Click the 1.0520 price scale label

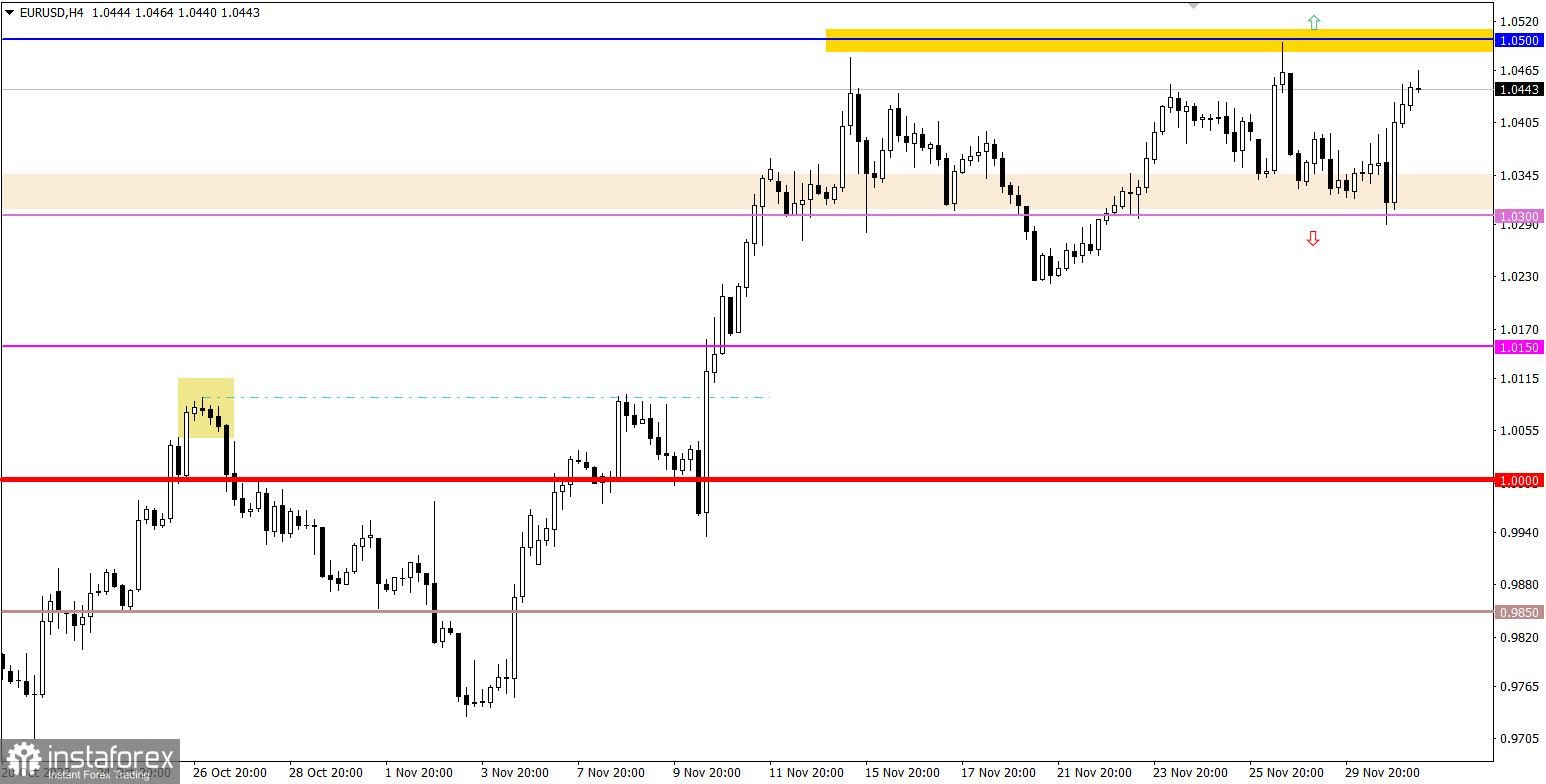[1520, 21]
